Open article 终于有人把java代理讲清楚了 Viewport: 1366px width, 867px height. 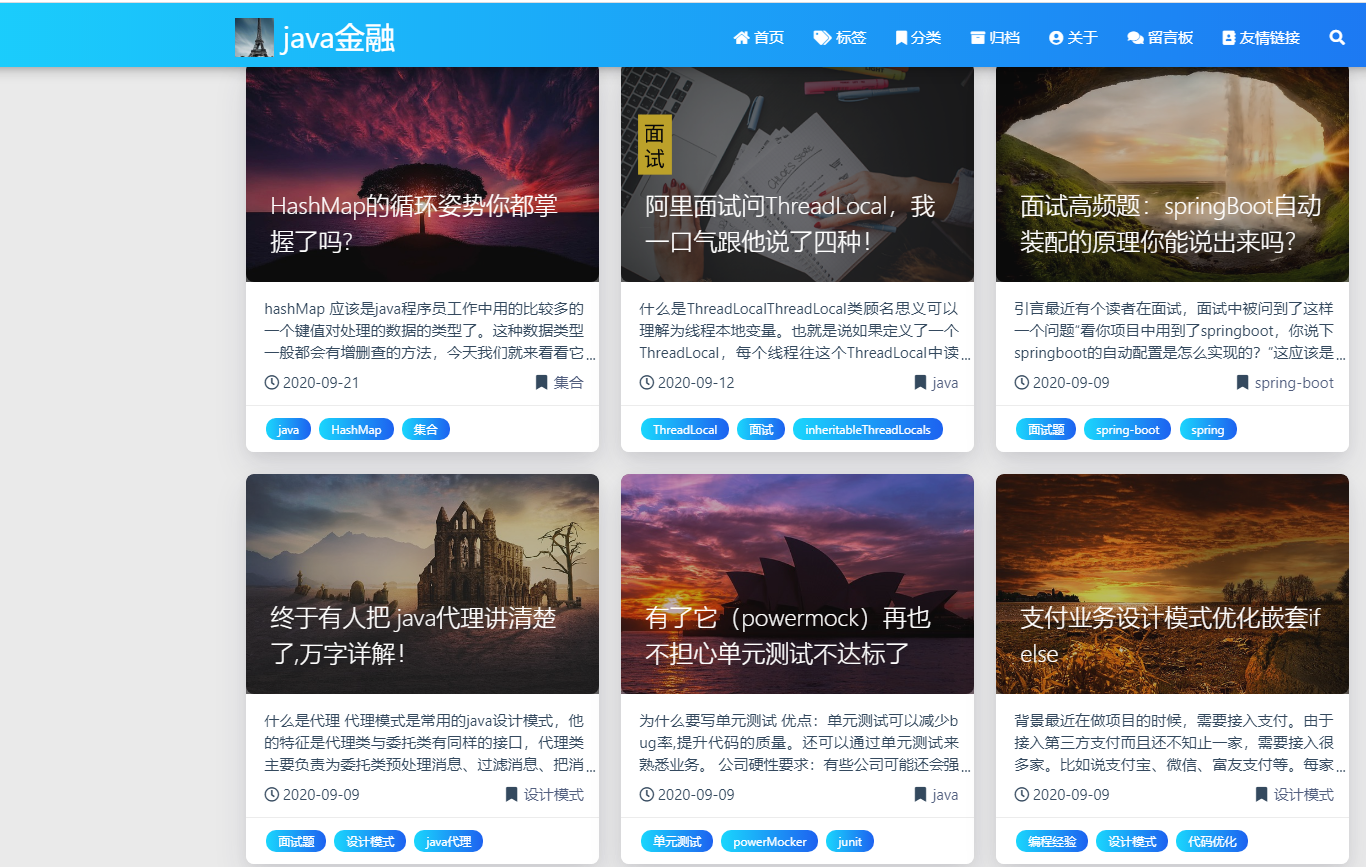pos(413,636)
